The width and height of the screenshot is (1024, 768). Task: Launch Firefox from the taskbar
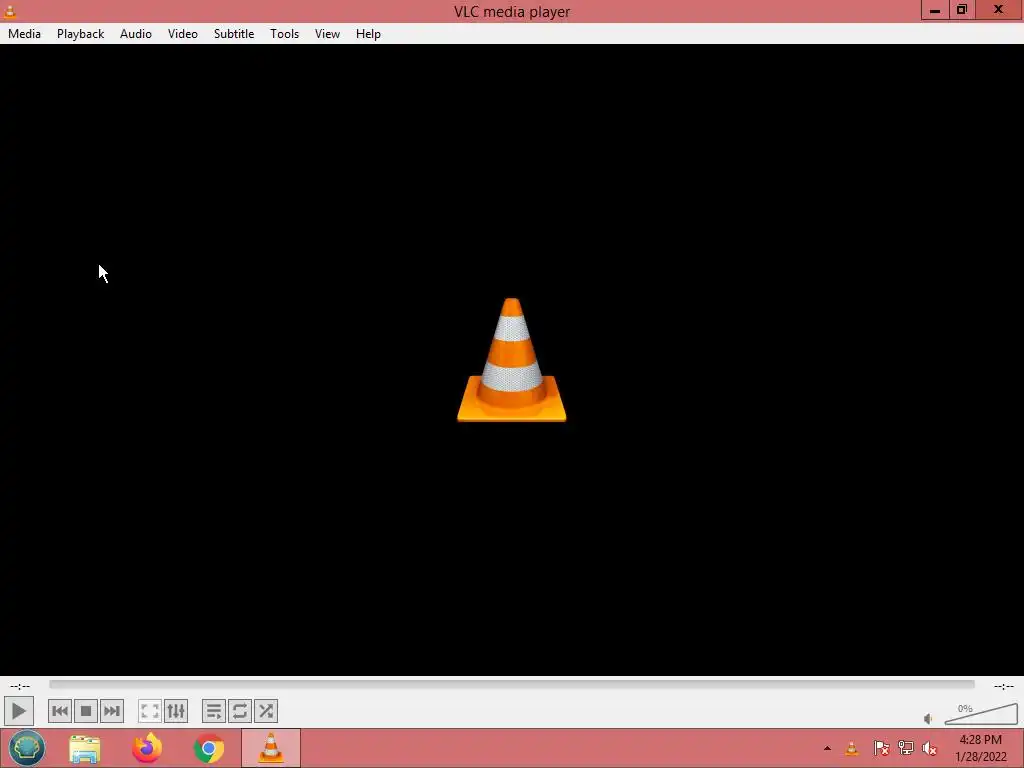pos(147,748)
